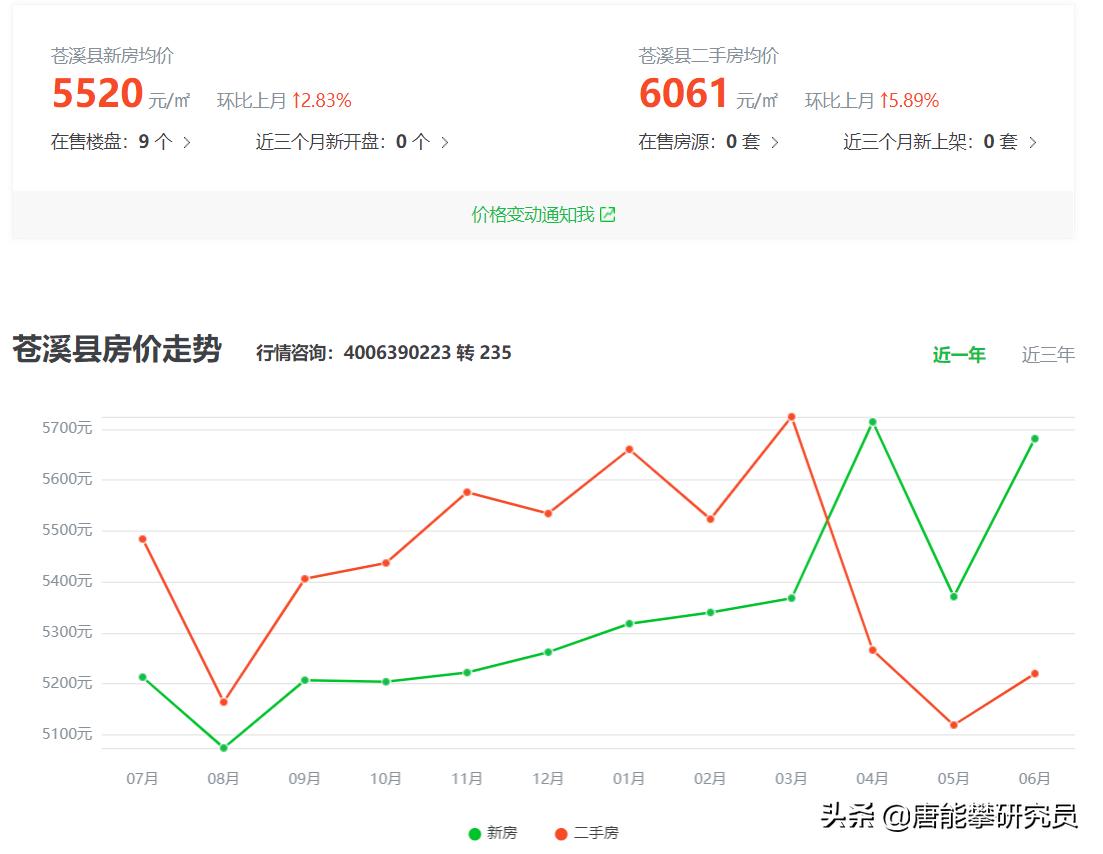
Task: Click 环比上月 5.89% text
Action: click(x=872, y=101)
